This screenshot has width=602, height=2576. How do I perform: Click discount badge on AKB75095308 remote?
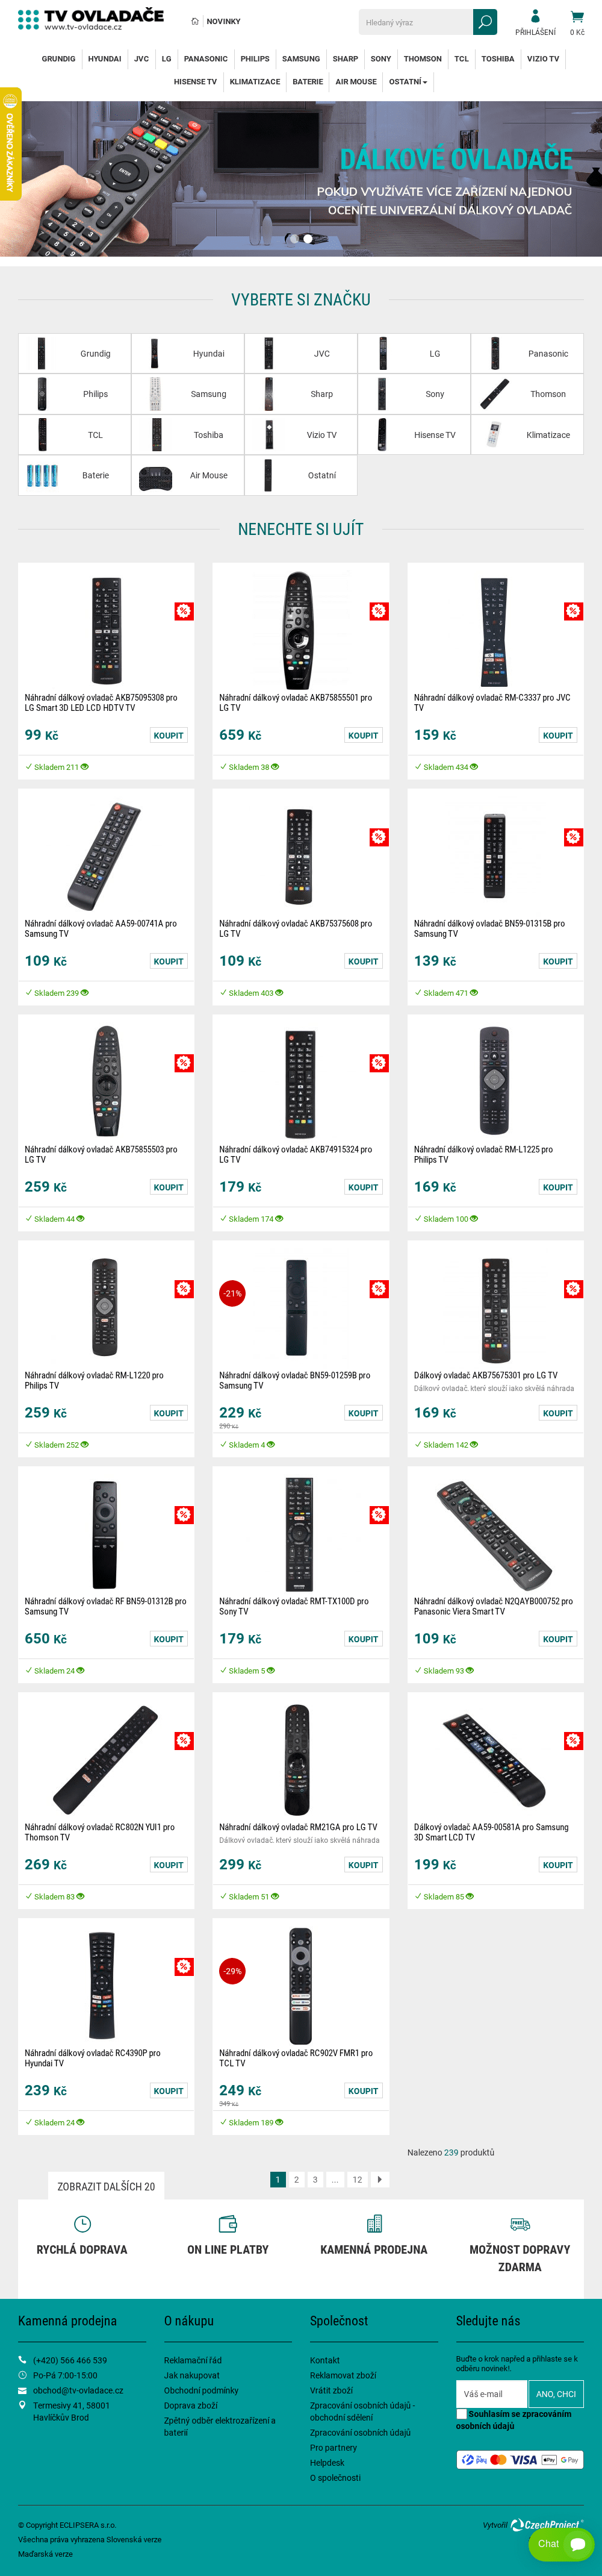(x=184, y=611)
